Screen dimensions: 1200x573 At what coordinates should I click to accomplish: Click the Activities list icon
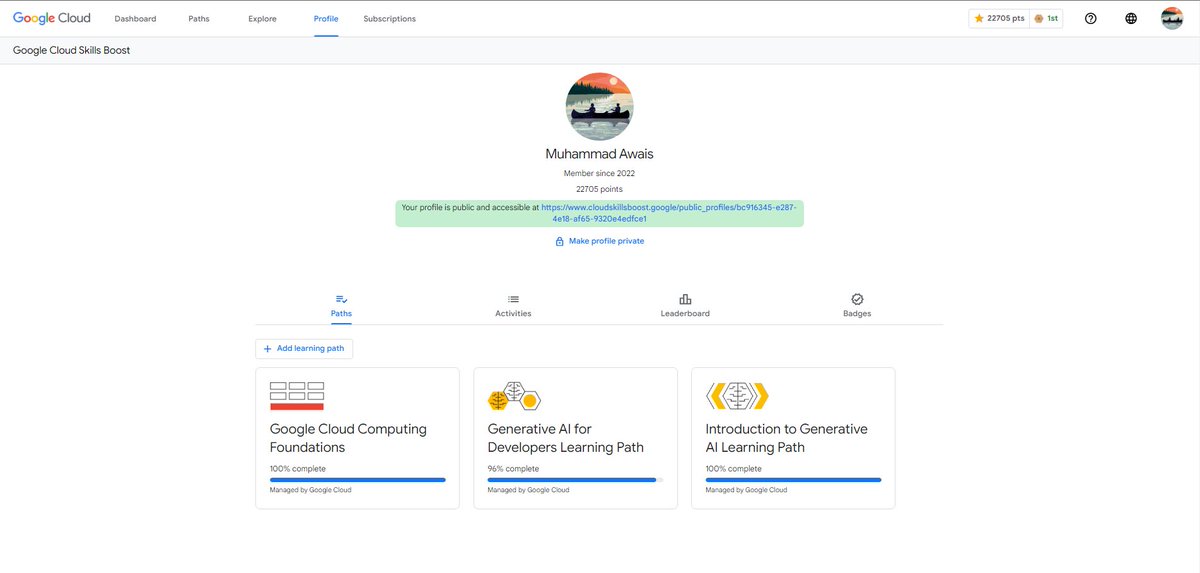[513, 299]
